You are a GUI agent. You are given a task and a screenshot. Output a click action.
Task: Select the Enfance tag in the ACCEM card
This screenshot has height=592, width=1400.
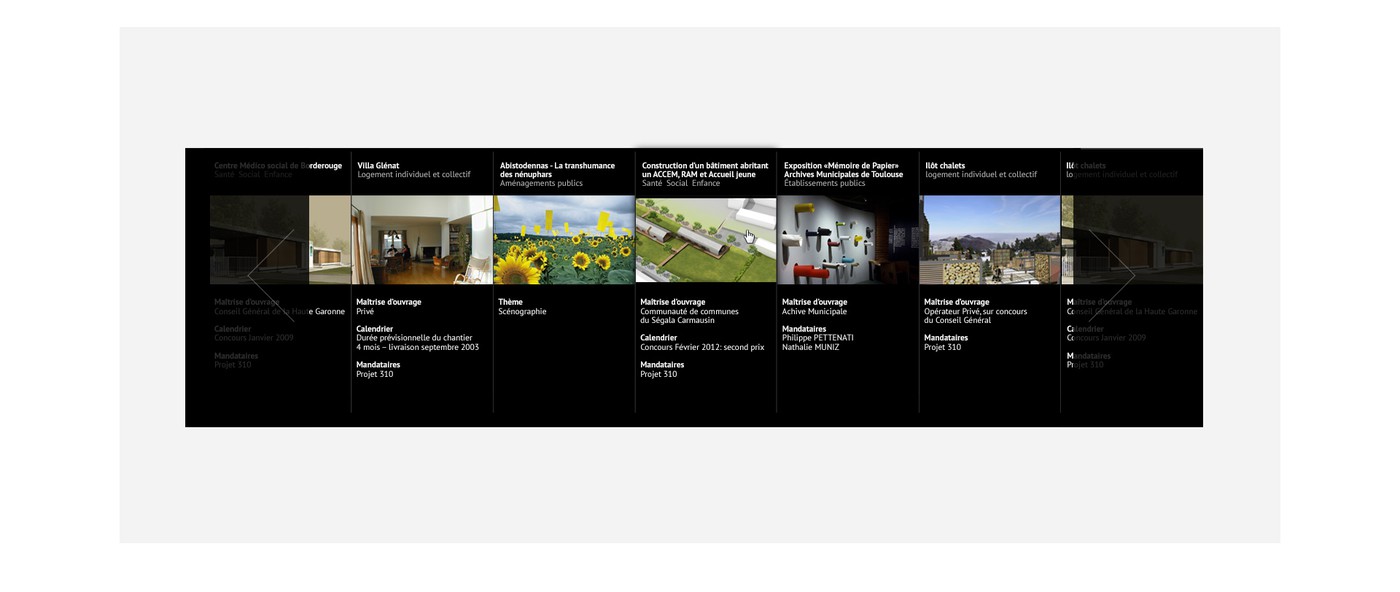click(x=706, y=184)
